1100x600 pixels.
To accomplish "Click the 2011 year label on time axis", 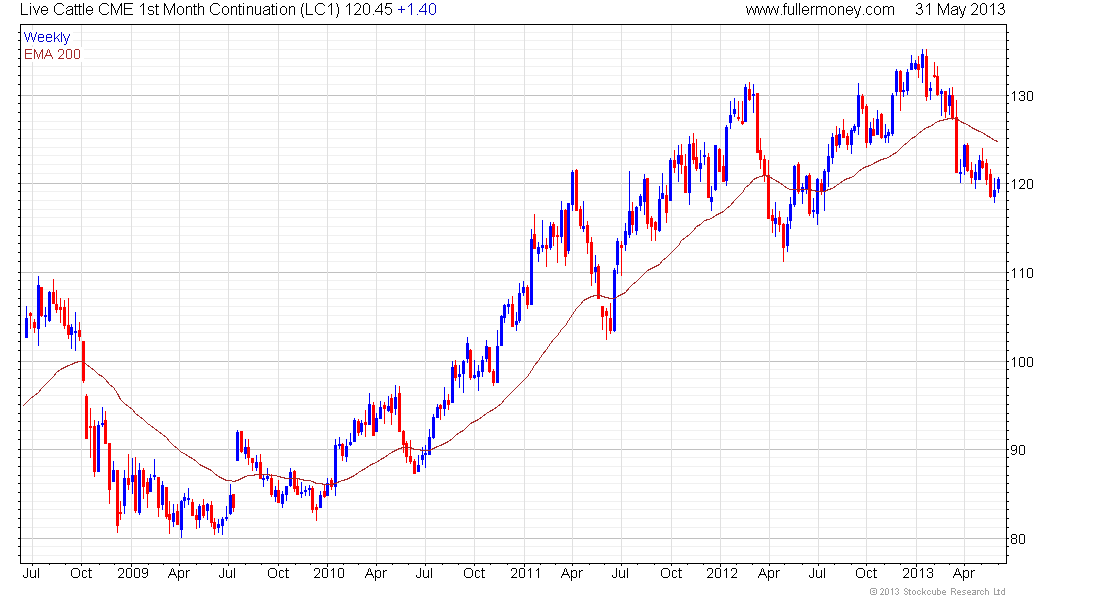I will click(x=525, y=573).
